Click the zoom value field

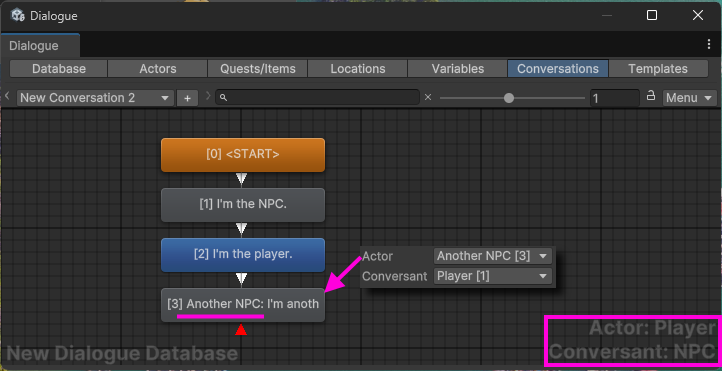pos(615,98)
